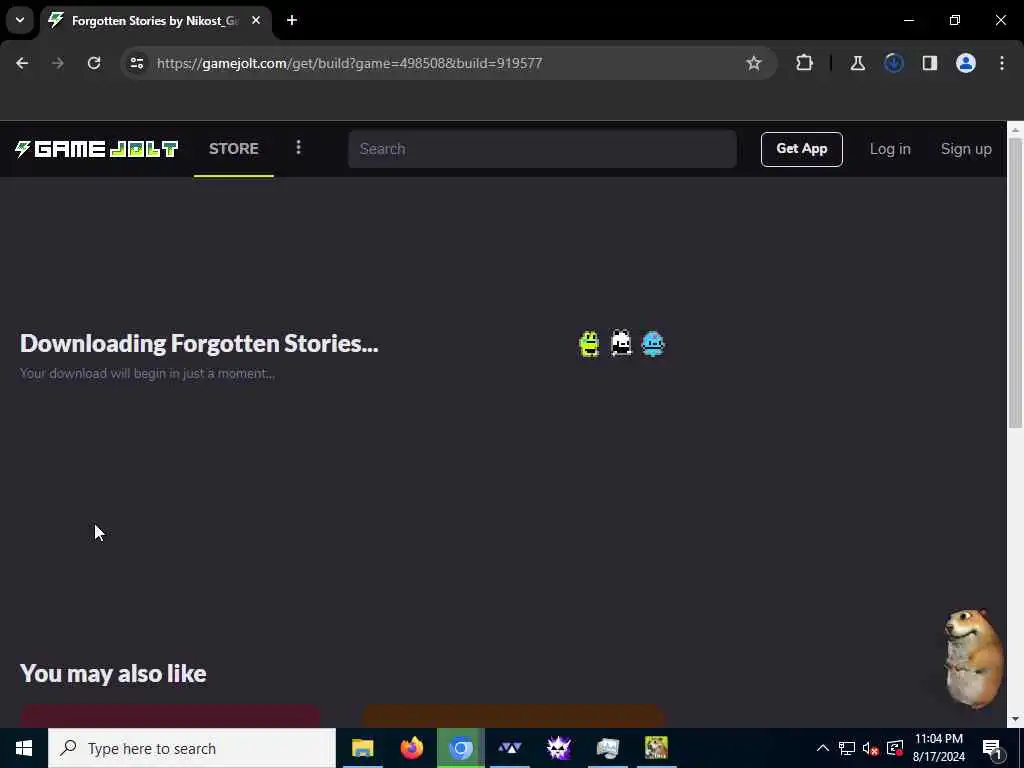Open the hamster taskbar app
The width and height of the screenshot is (1024, 768).
(656, 748)
